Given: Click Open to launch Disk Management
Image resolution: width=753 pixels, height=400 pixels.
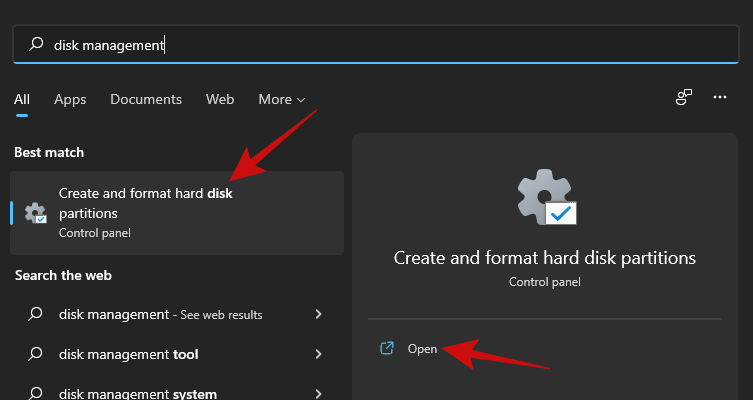Looking at the screenshot, I should coord(422,349).
